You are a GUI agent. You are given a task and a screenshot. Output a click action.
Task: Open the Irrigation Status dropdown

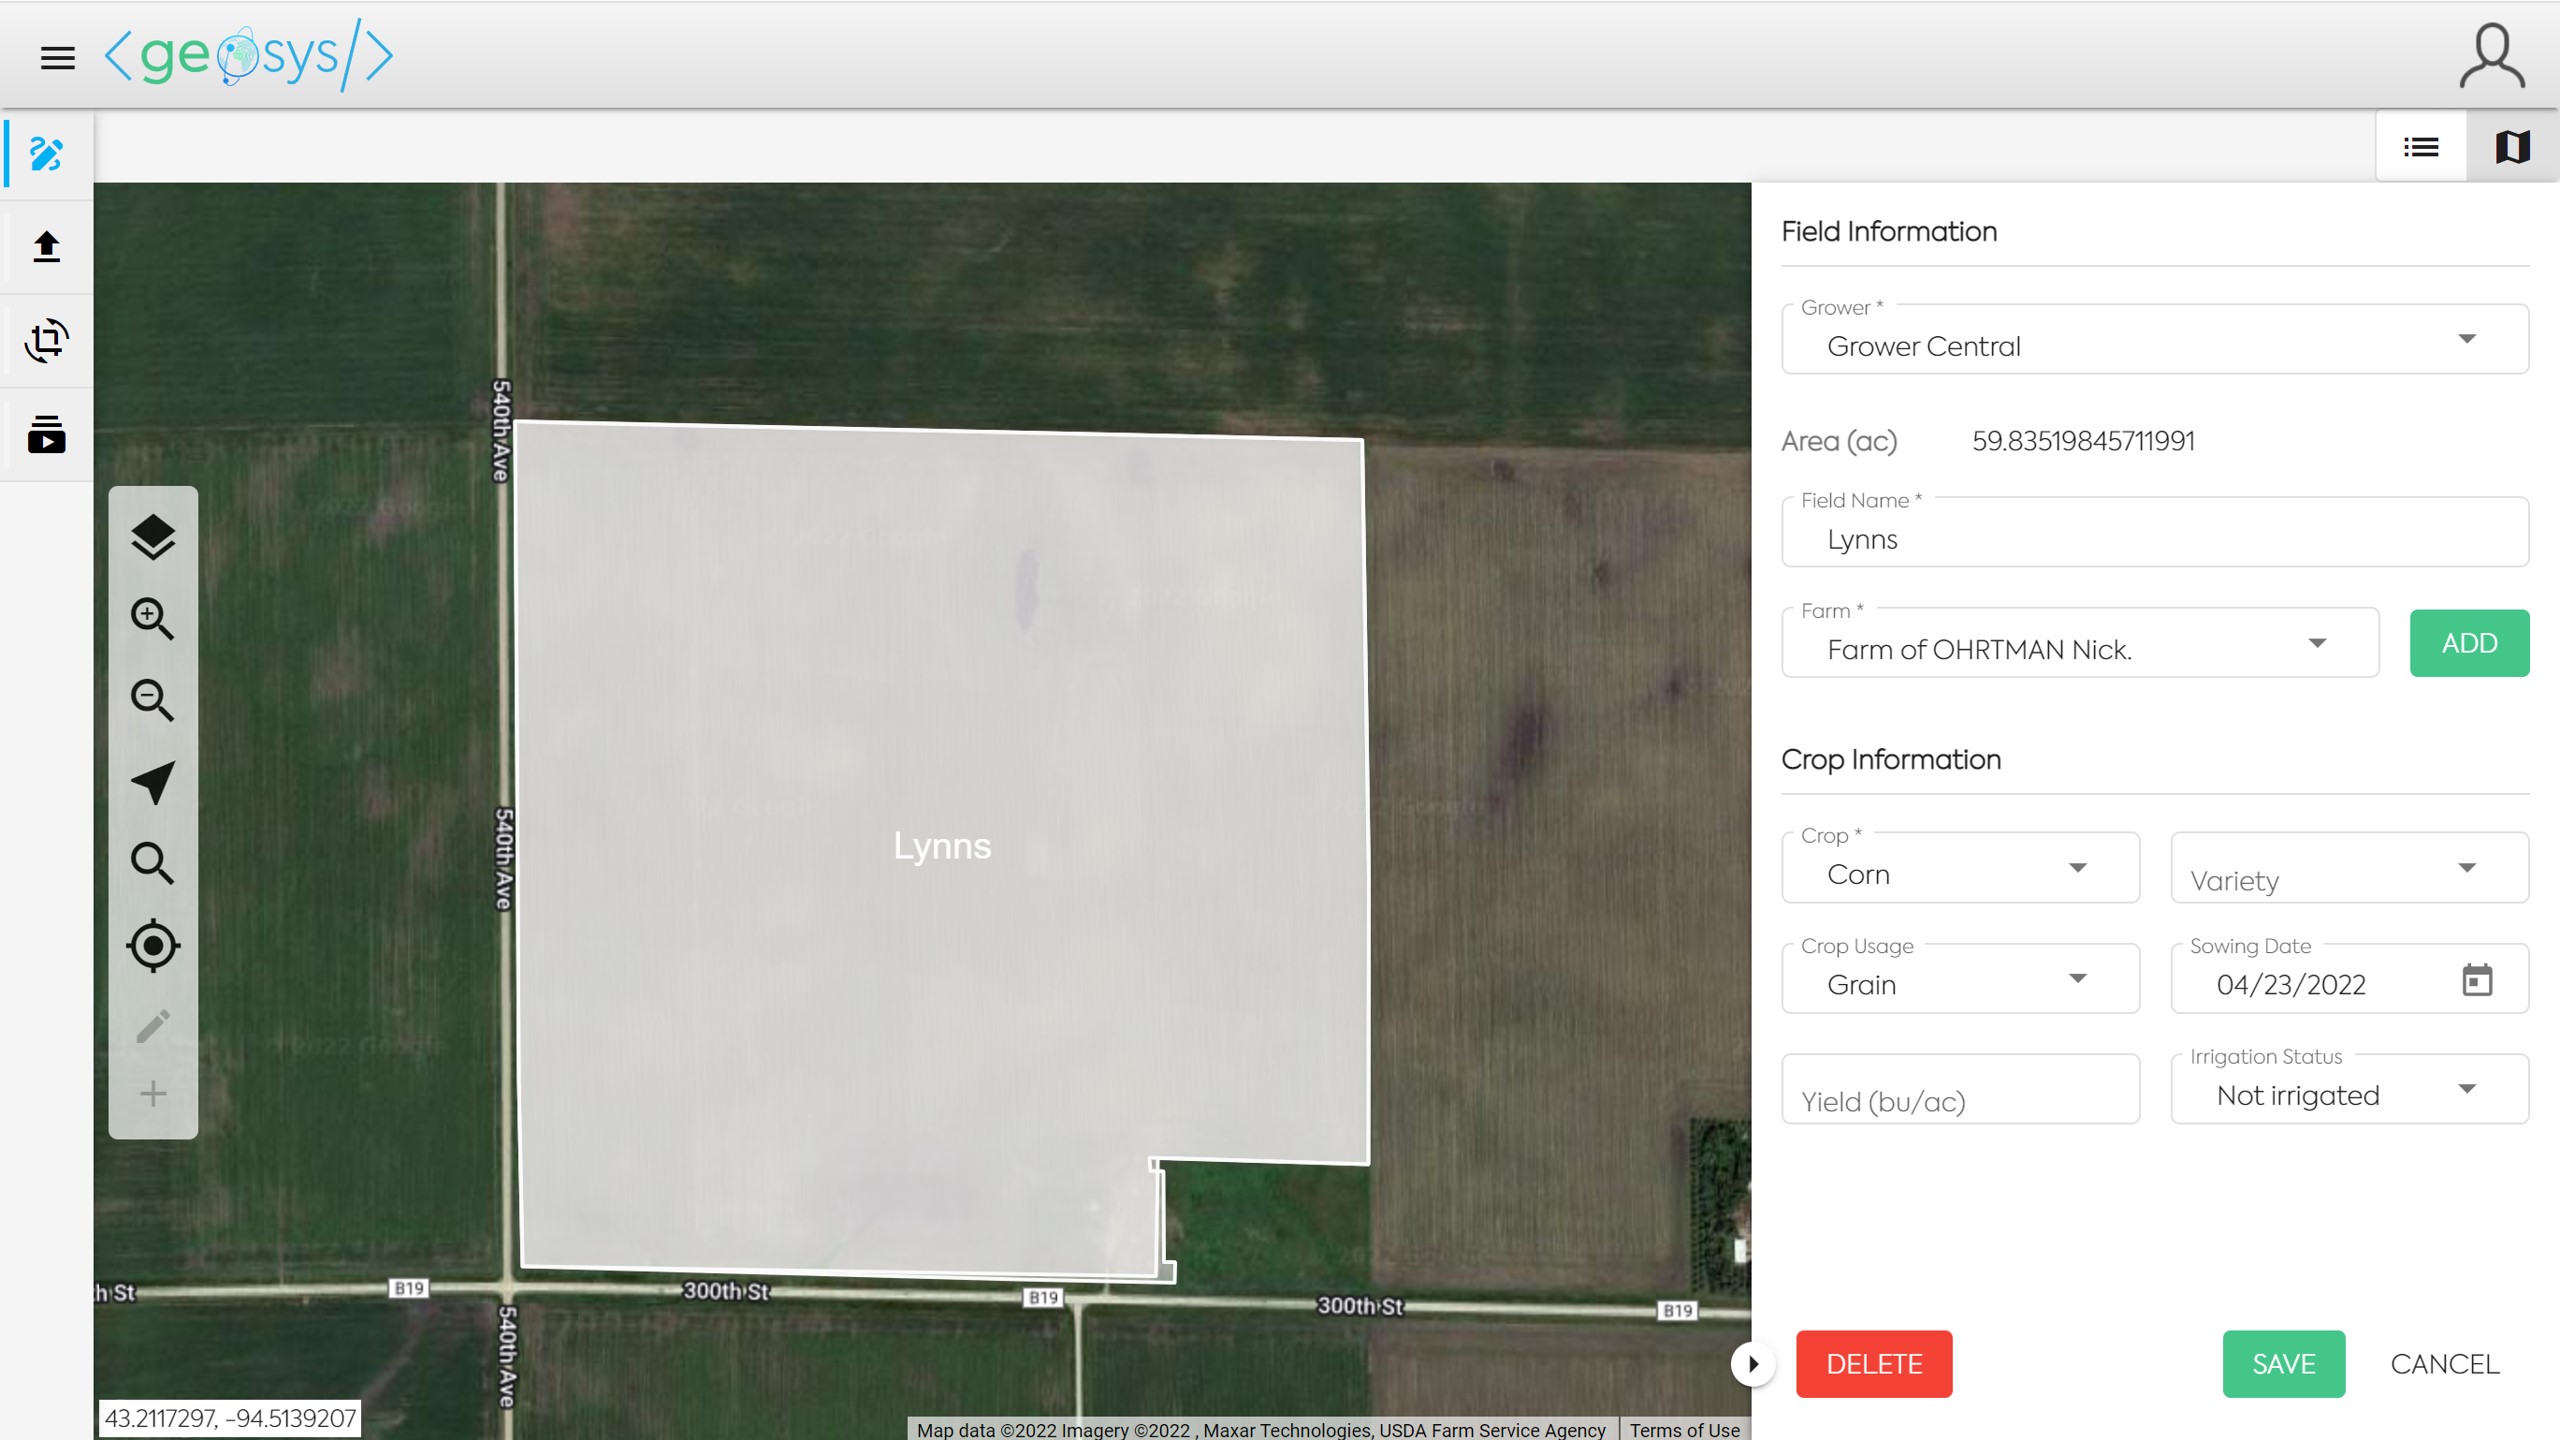[2348, 1089]
